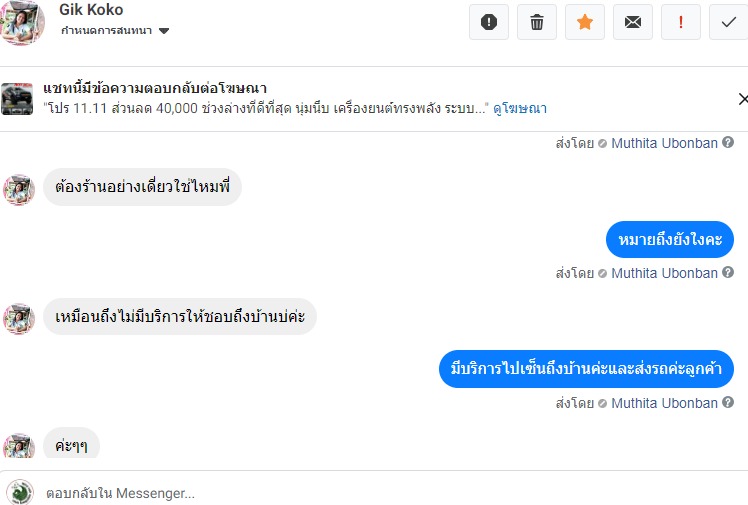Click help icon beside top Muthita Ubonban
Screen dimensions: 748x505
728,143
